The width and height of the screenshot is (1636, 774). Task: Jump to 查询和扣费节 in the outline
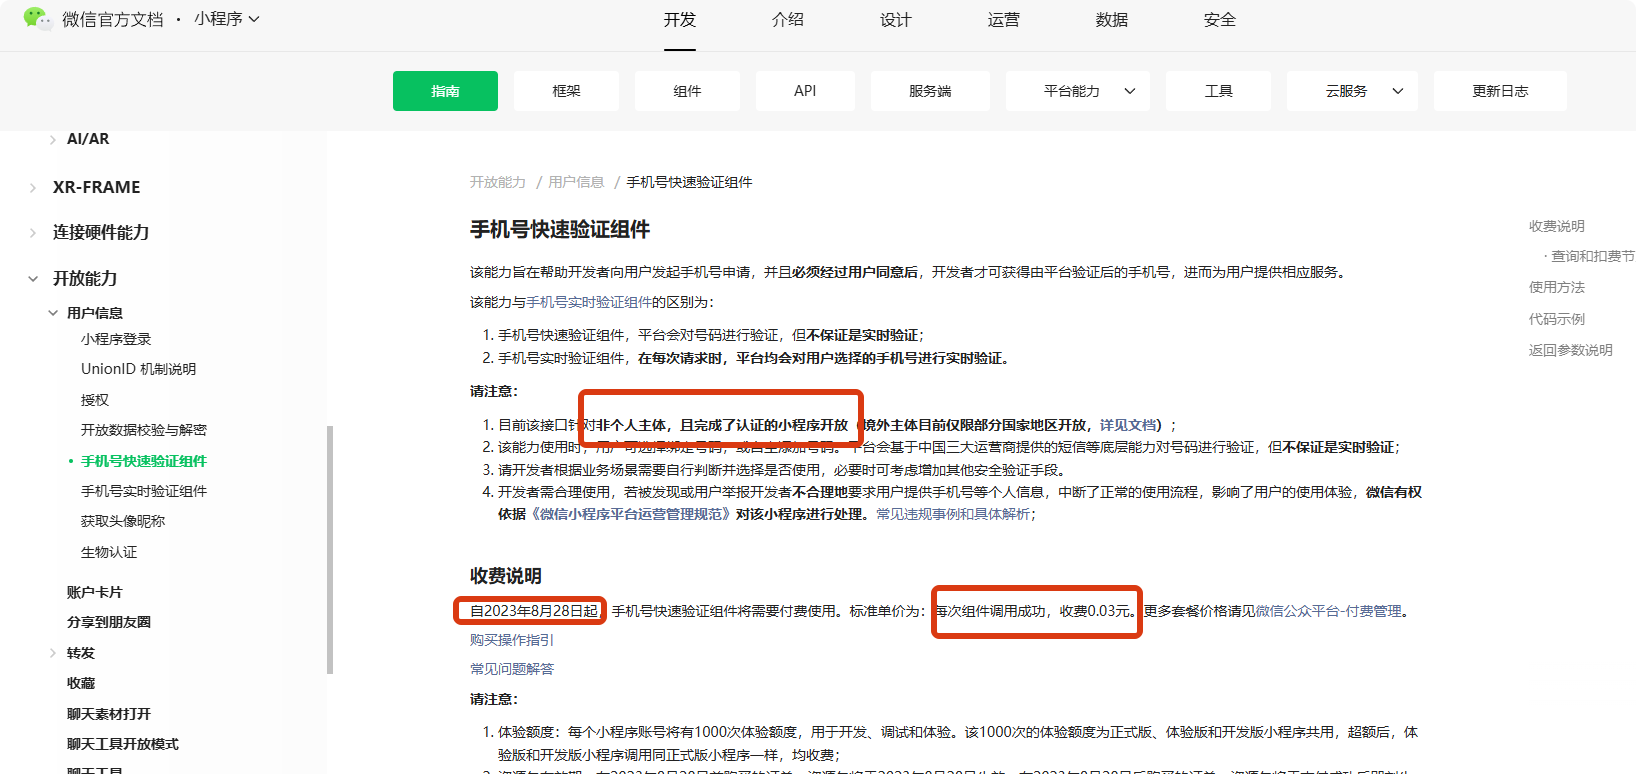pos(1592,257)
